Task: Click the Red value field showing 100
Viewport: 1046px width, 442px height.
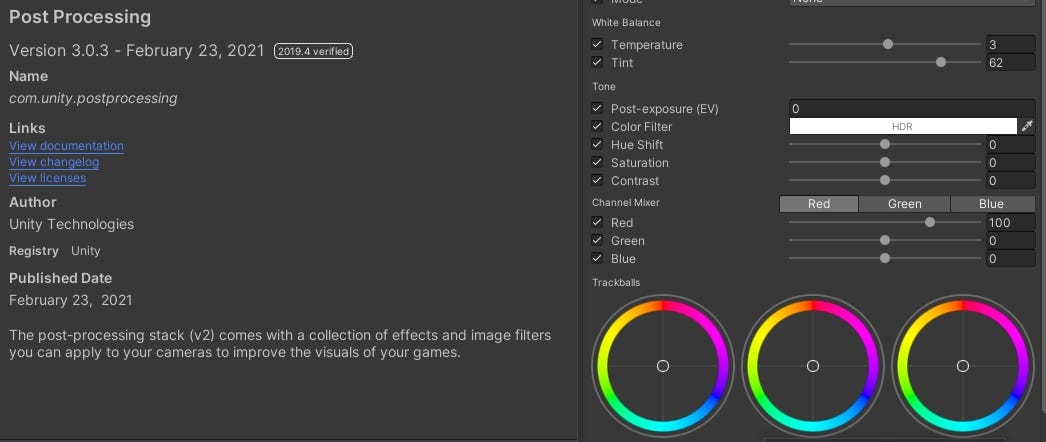Action: 1011,223
